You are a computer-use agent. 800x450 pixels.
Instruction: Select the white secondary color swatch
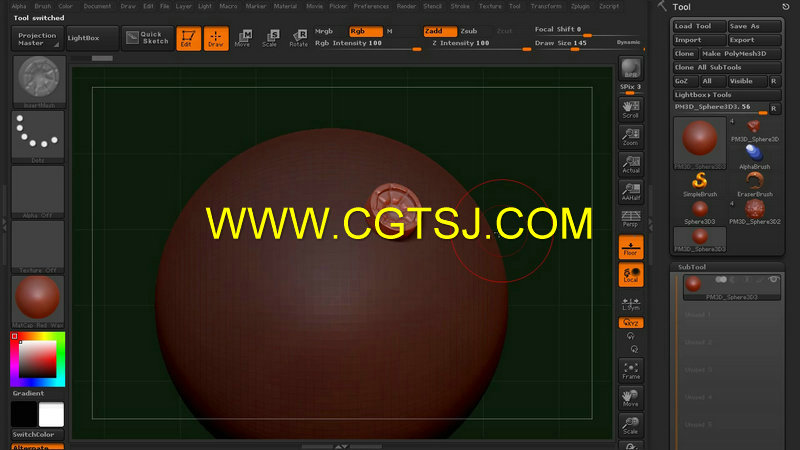pos(52,414)
